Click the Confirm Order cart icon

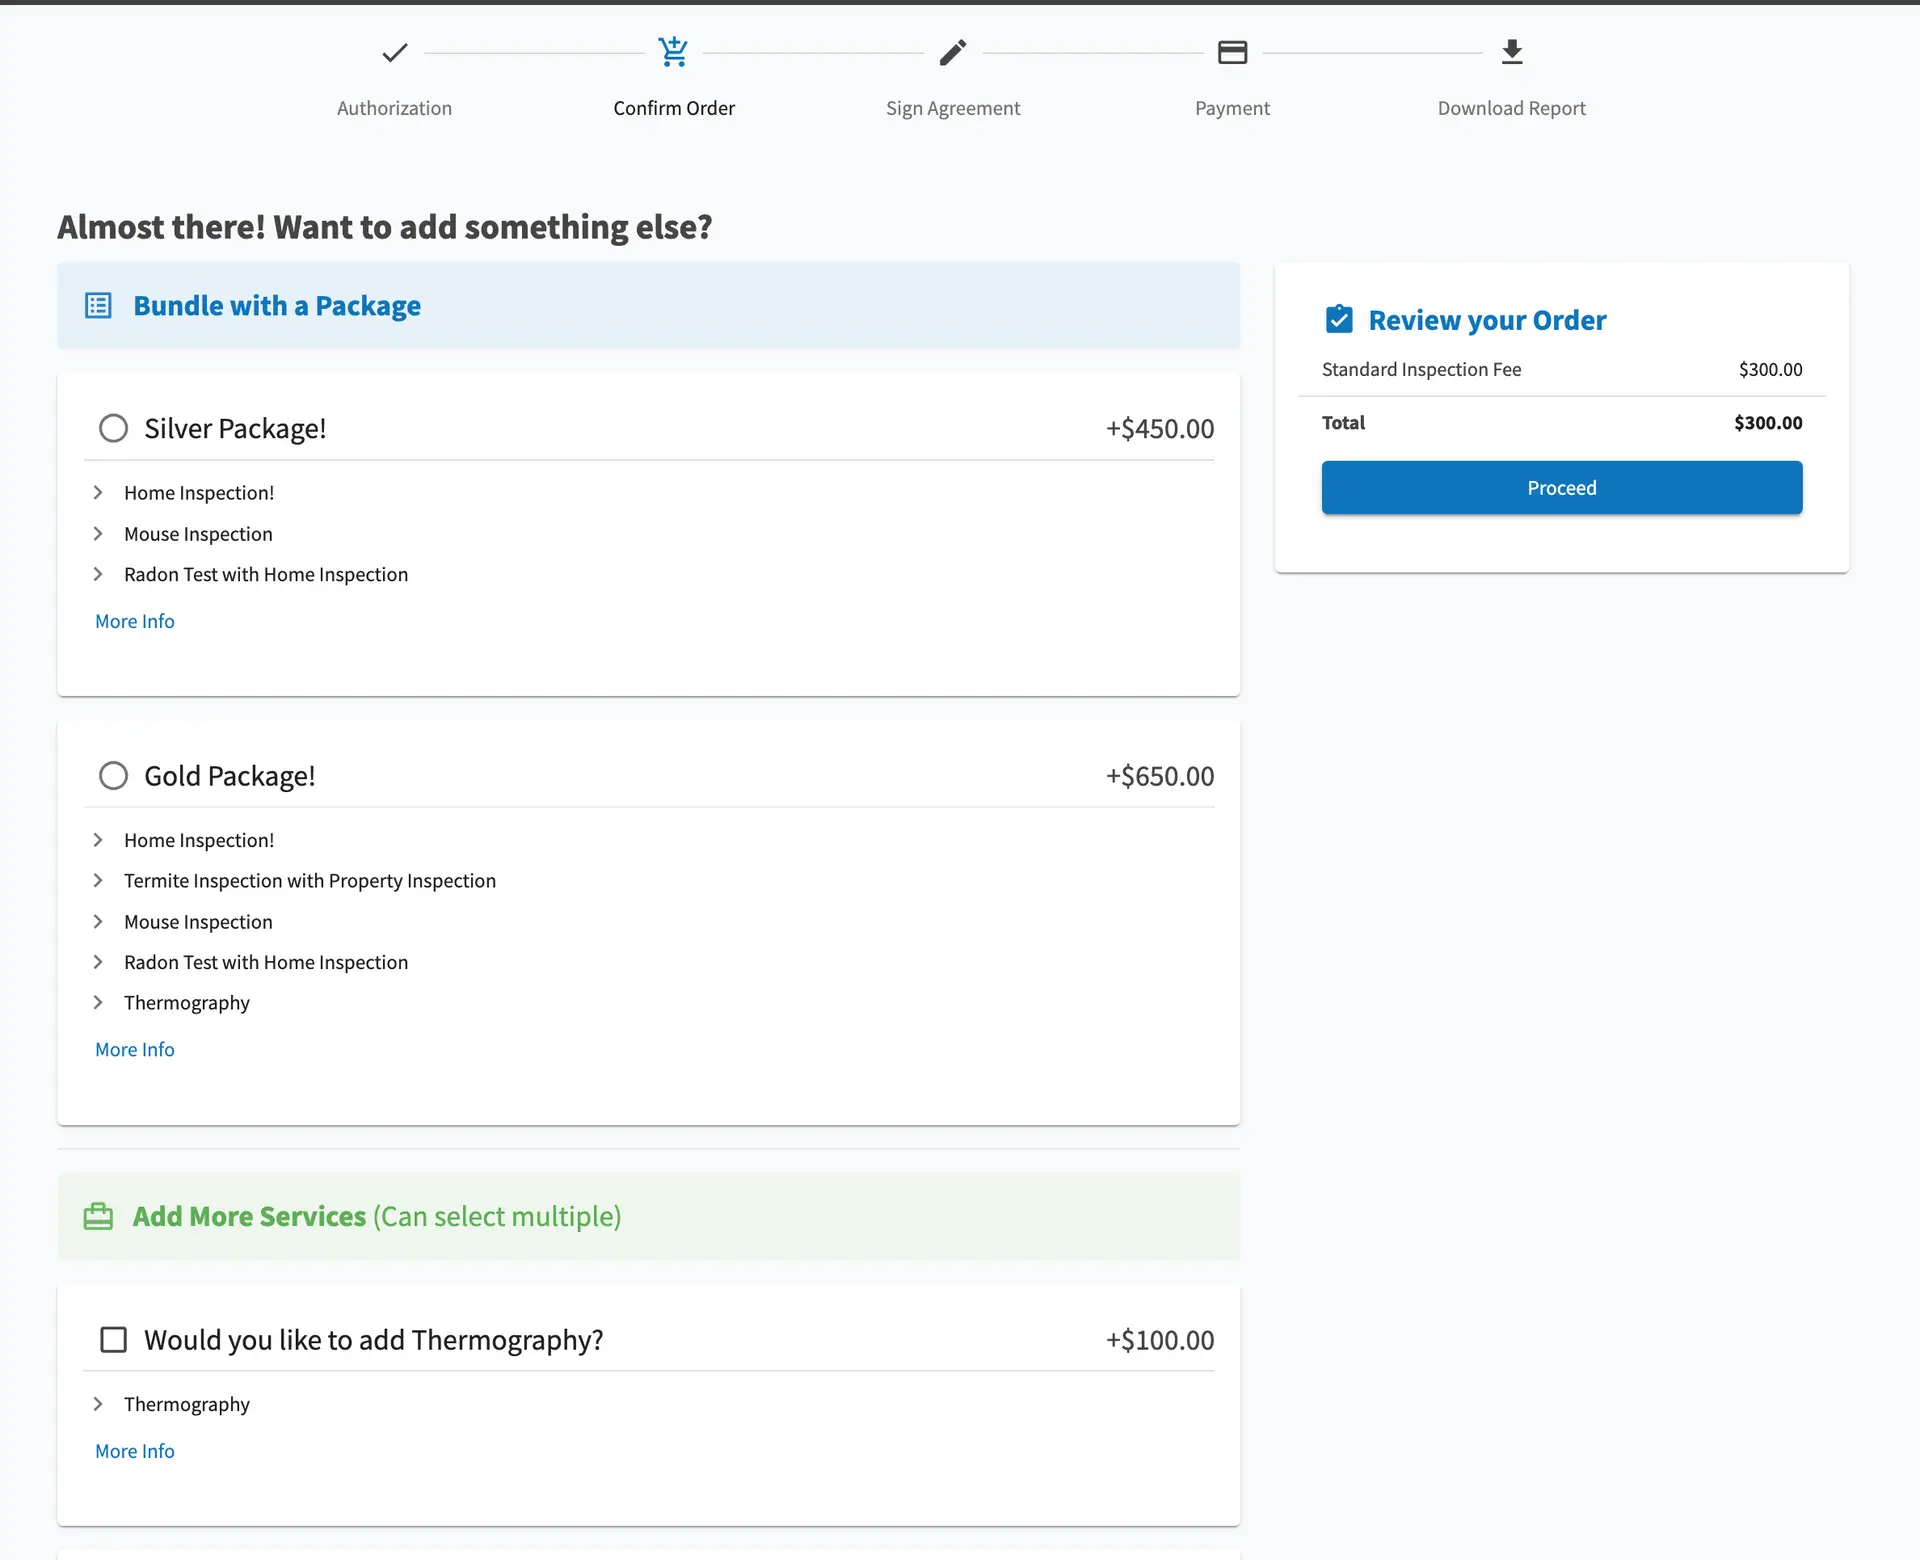tap(673, 52)
